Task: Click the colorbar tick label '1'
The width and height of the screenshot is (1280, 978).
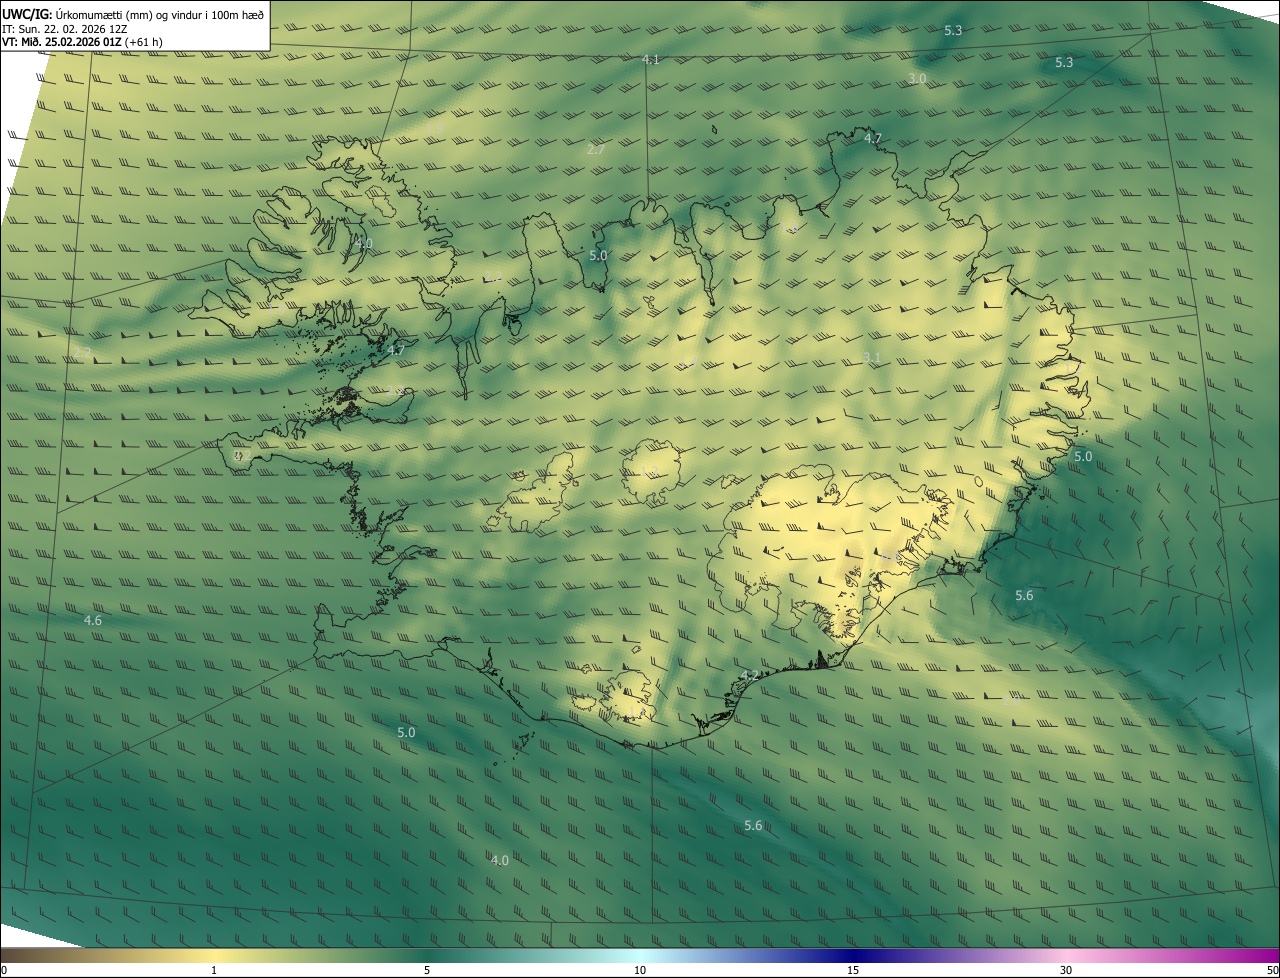Action: [214, 970]
